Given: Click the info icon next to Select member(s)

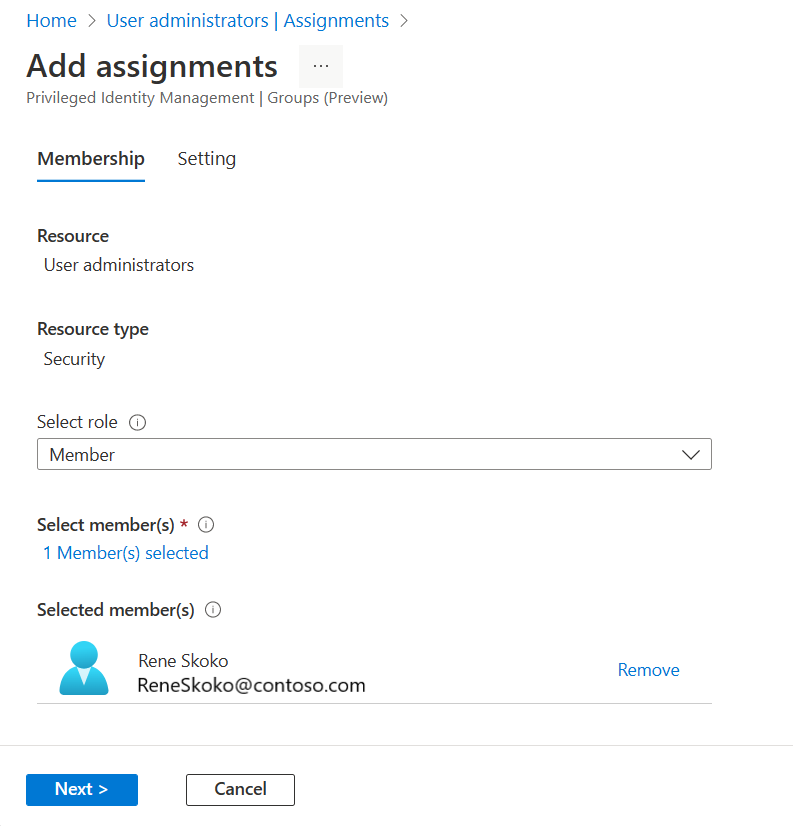Looking at the screenshot, I should coord(206,525).
